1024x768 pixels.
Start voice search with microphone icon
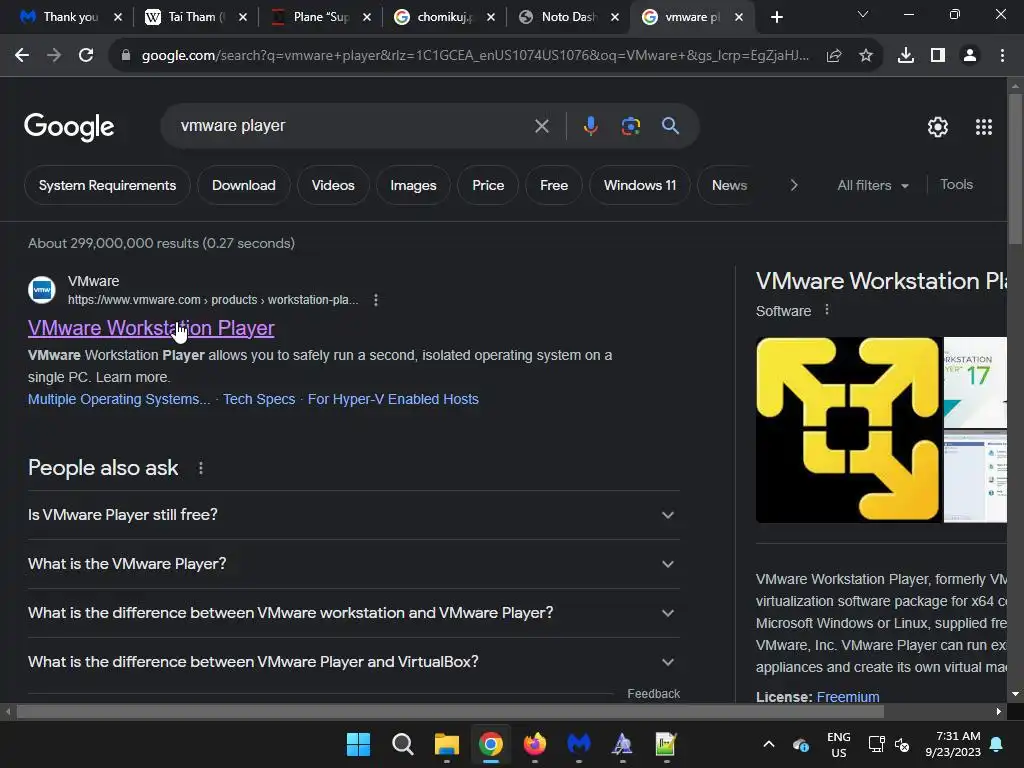(x=590, y=126)
